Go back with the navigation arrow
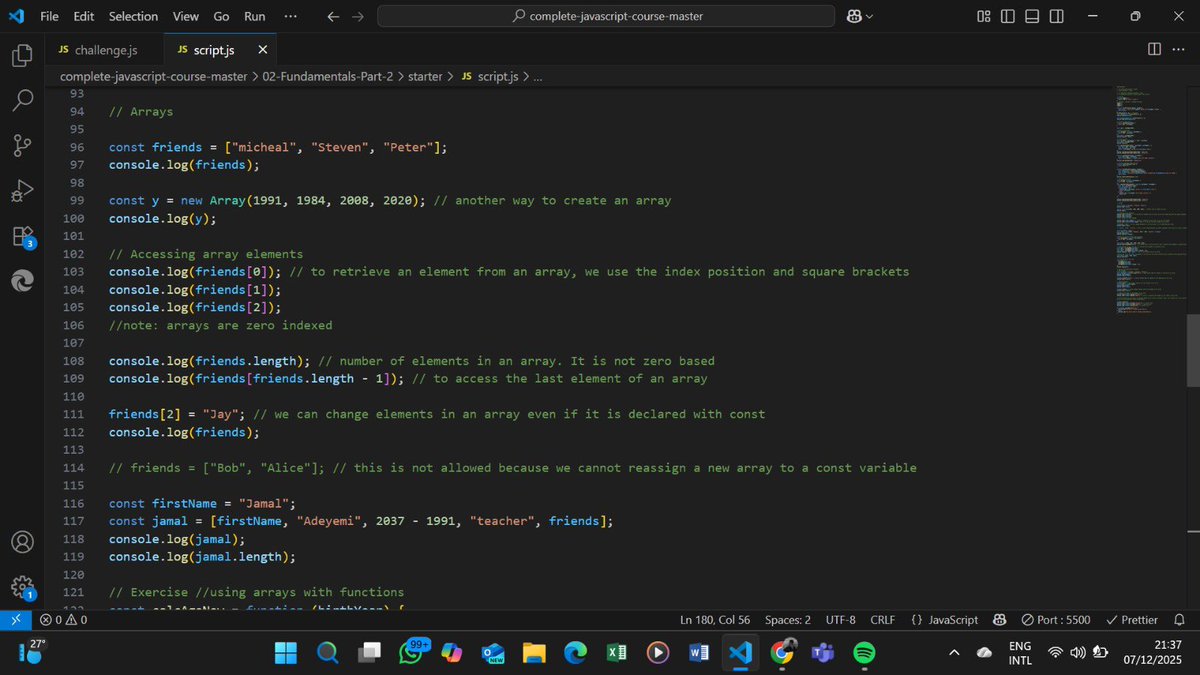The width and height of the screenshot is (1200, 675). 334,16
